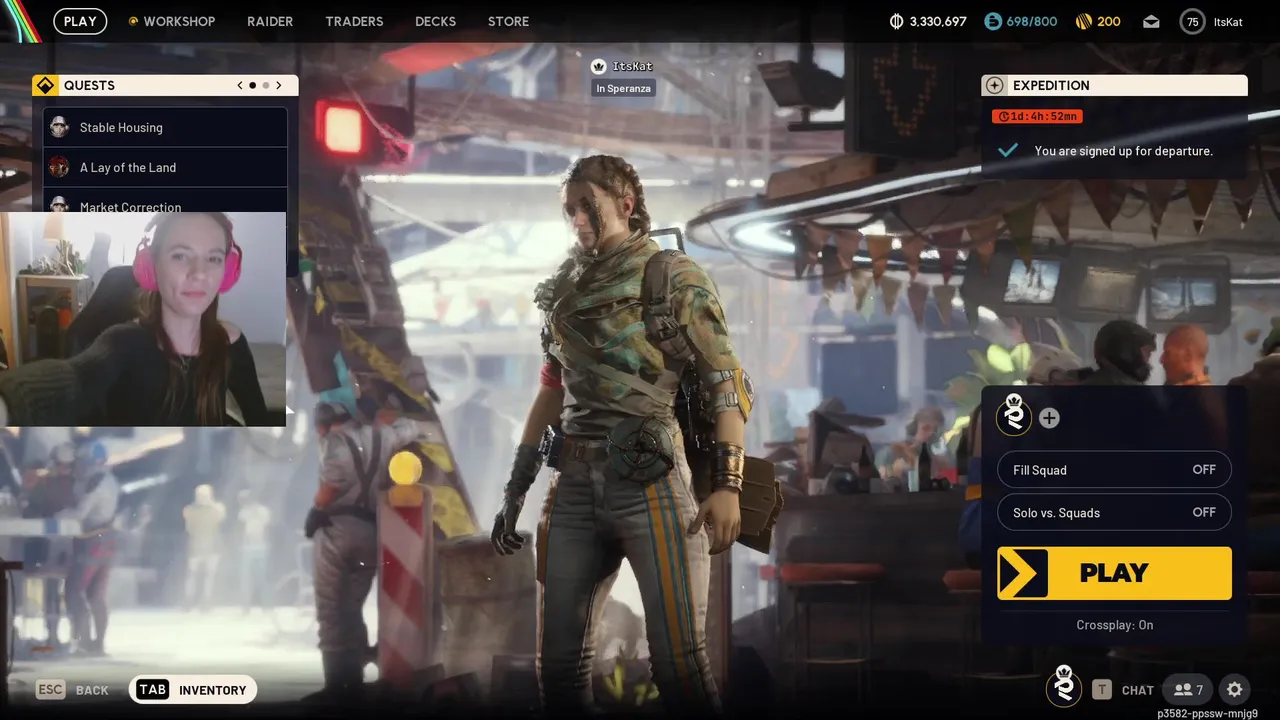Open the Expedition panel header
Screen dimensions: 1280x720
(1114, 85)
